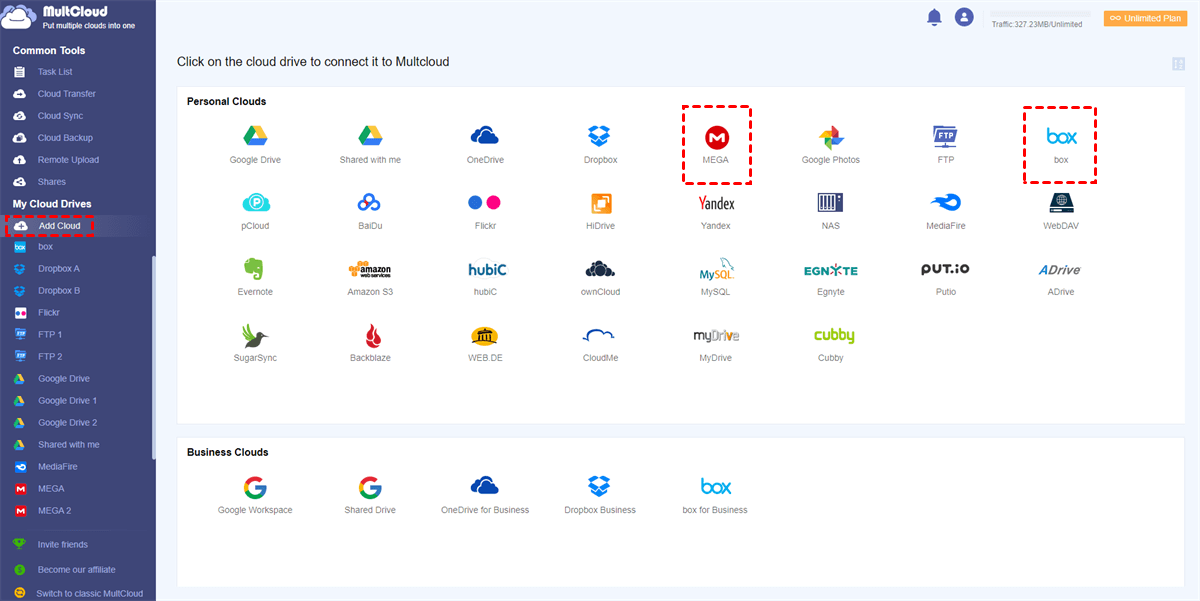Image resolution: width=1200 pixels, height=601 pixels.
Task: Add MyDrive cloud
Action: (x=716, y=343)
